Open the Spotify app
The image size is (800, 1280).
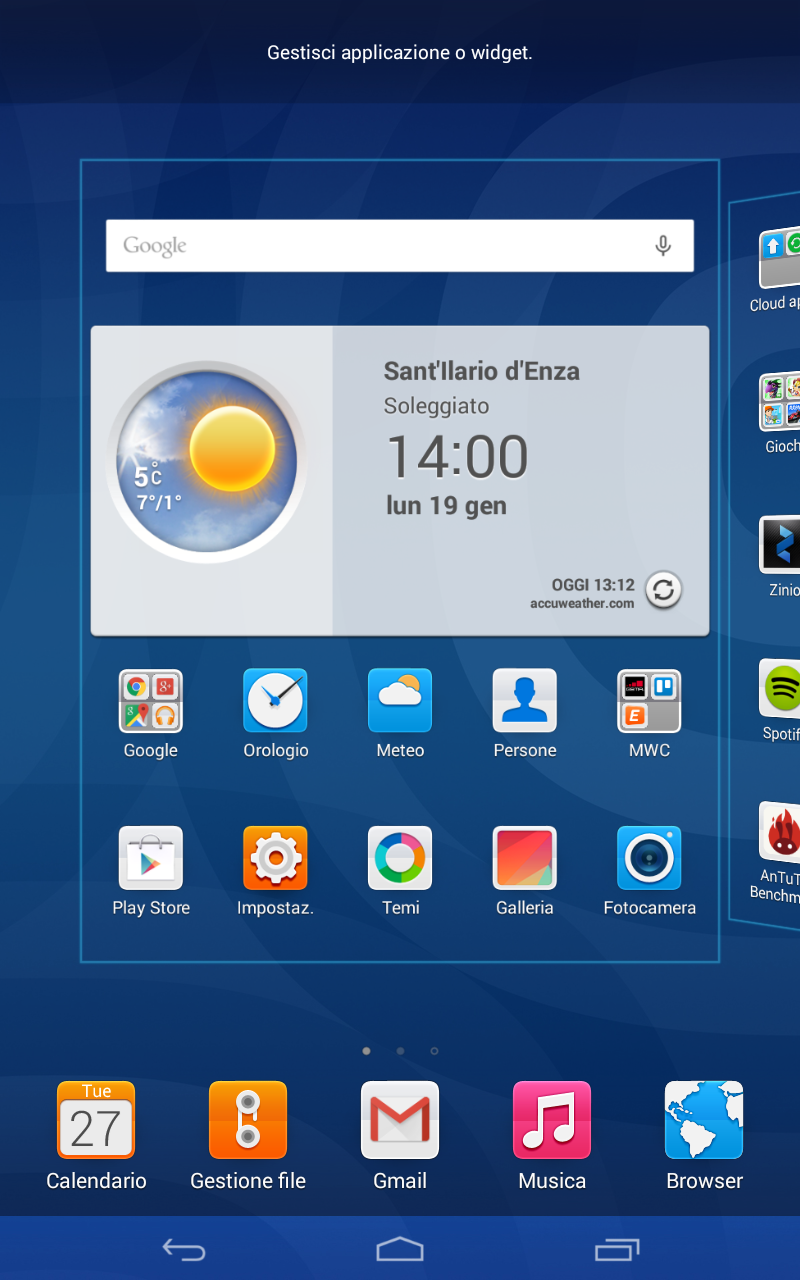[780, 689]
